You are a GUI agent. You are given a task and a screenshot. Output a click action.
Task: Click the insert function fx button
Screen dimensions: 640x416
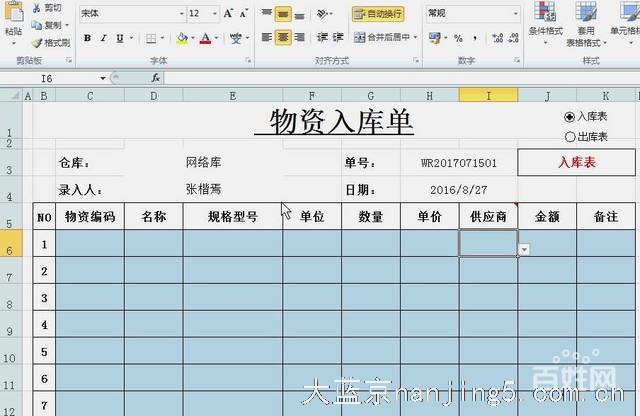[155, 78]
